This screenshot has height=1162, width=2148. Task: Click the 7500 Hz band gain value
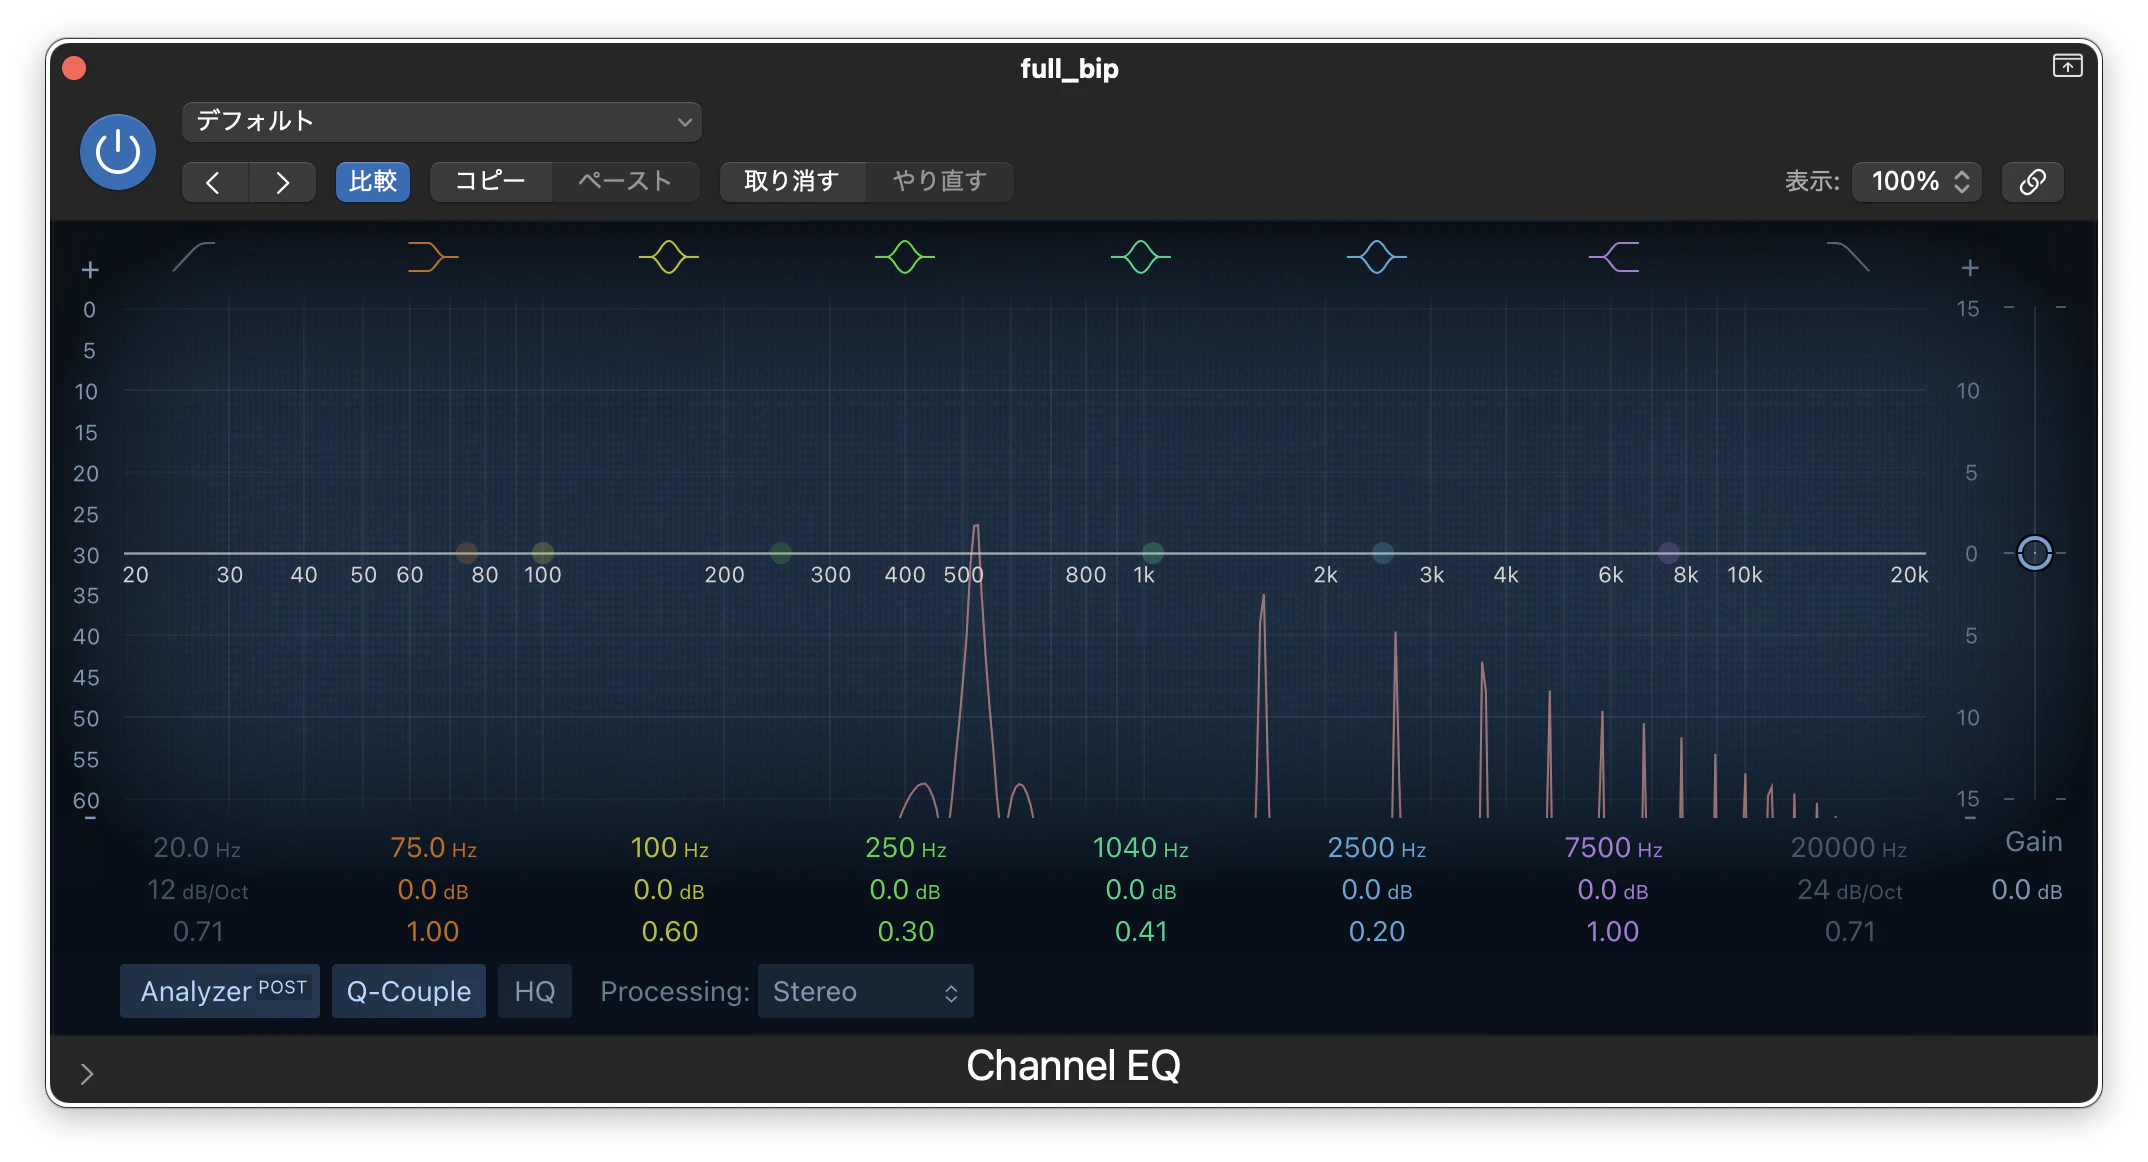[x=1613, y=890]
